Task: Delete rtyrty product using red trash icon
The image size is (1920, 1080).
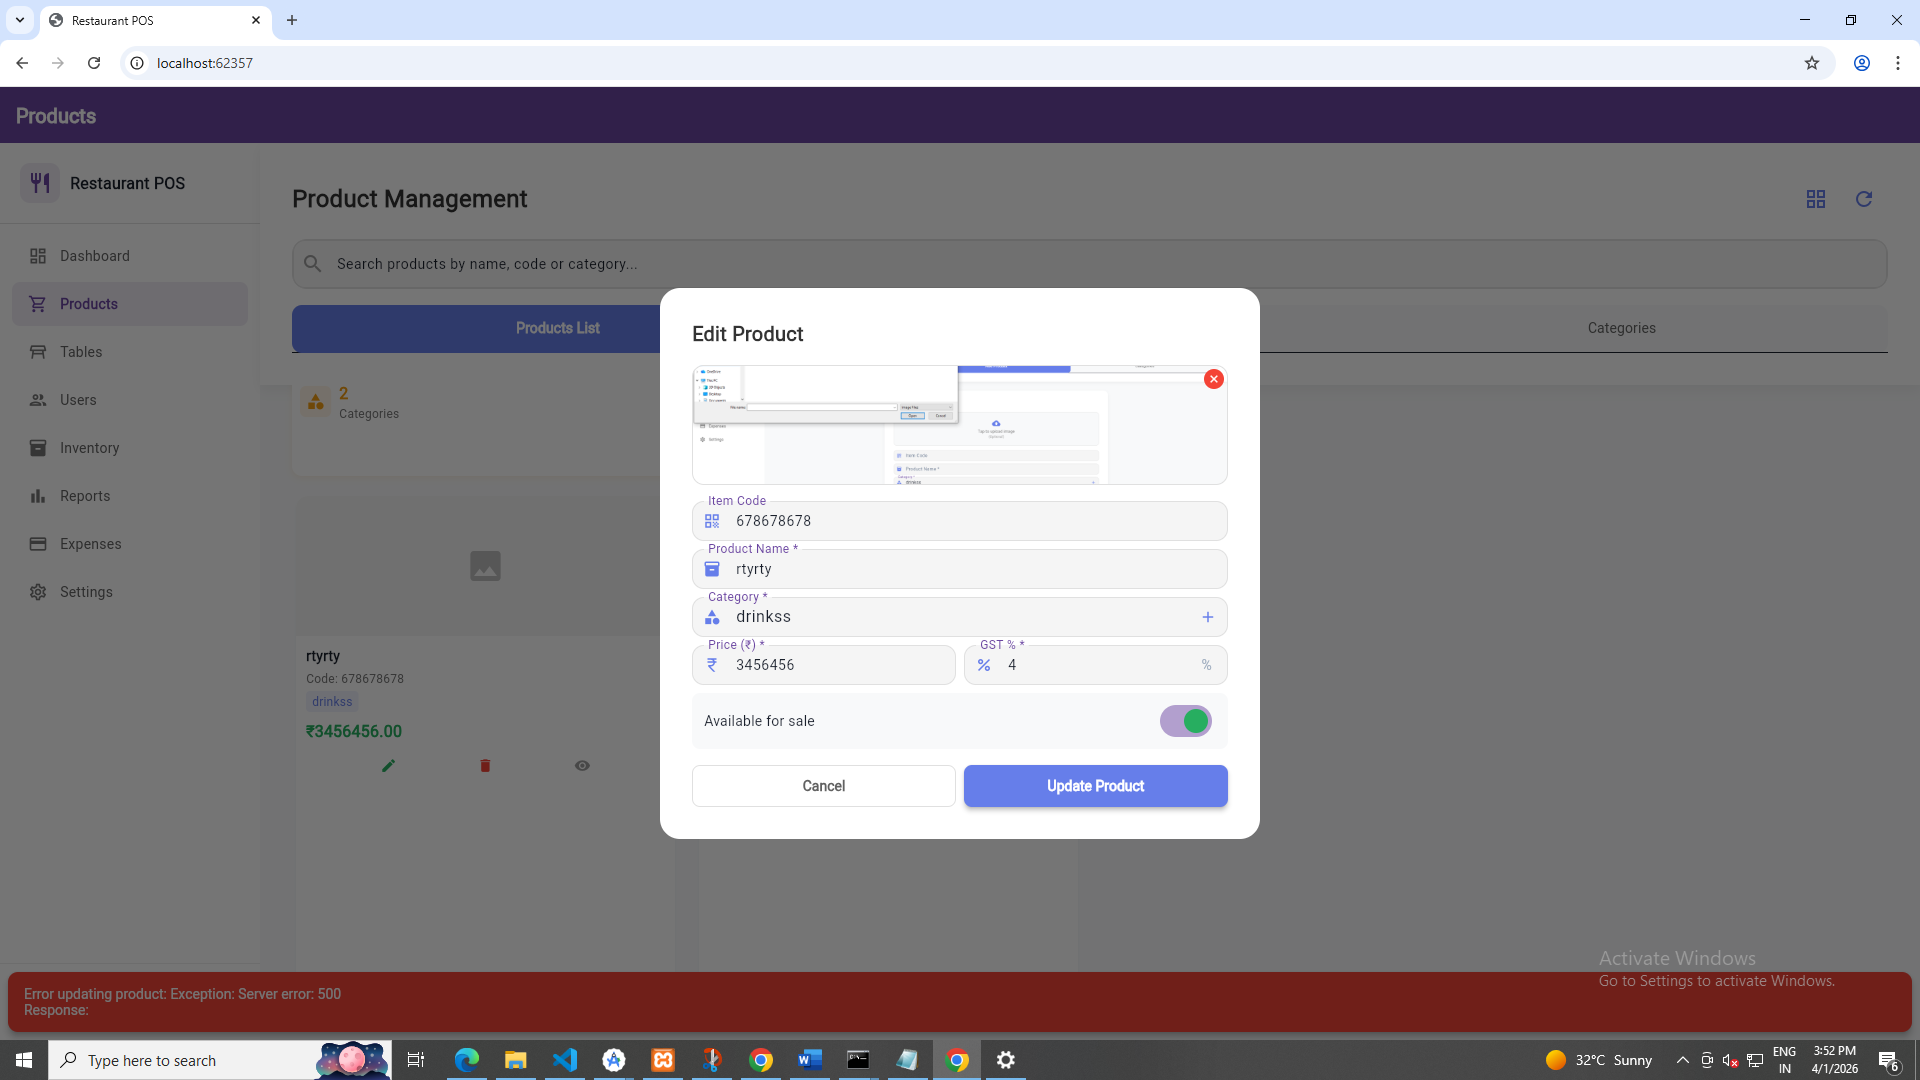Action: click(485, 766)
